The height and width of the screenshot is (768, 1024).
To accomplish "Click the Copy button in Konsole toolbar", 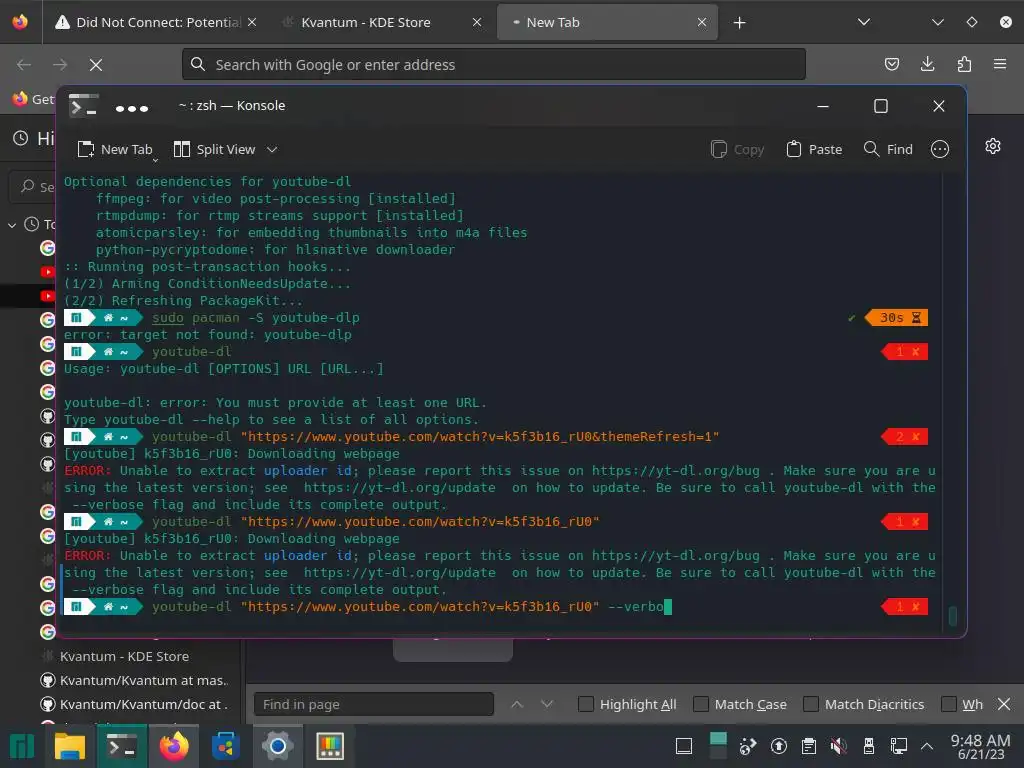I will click(737, 150).
